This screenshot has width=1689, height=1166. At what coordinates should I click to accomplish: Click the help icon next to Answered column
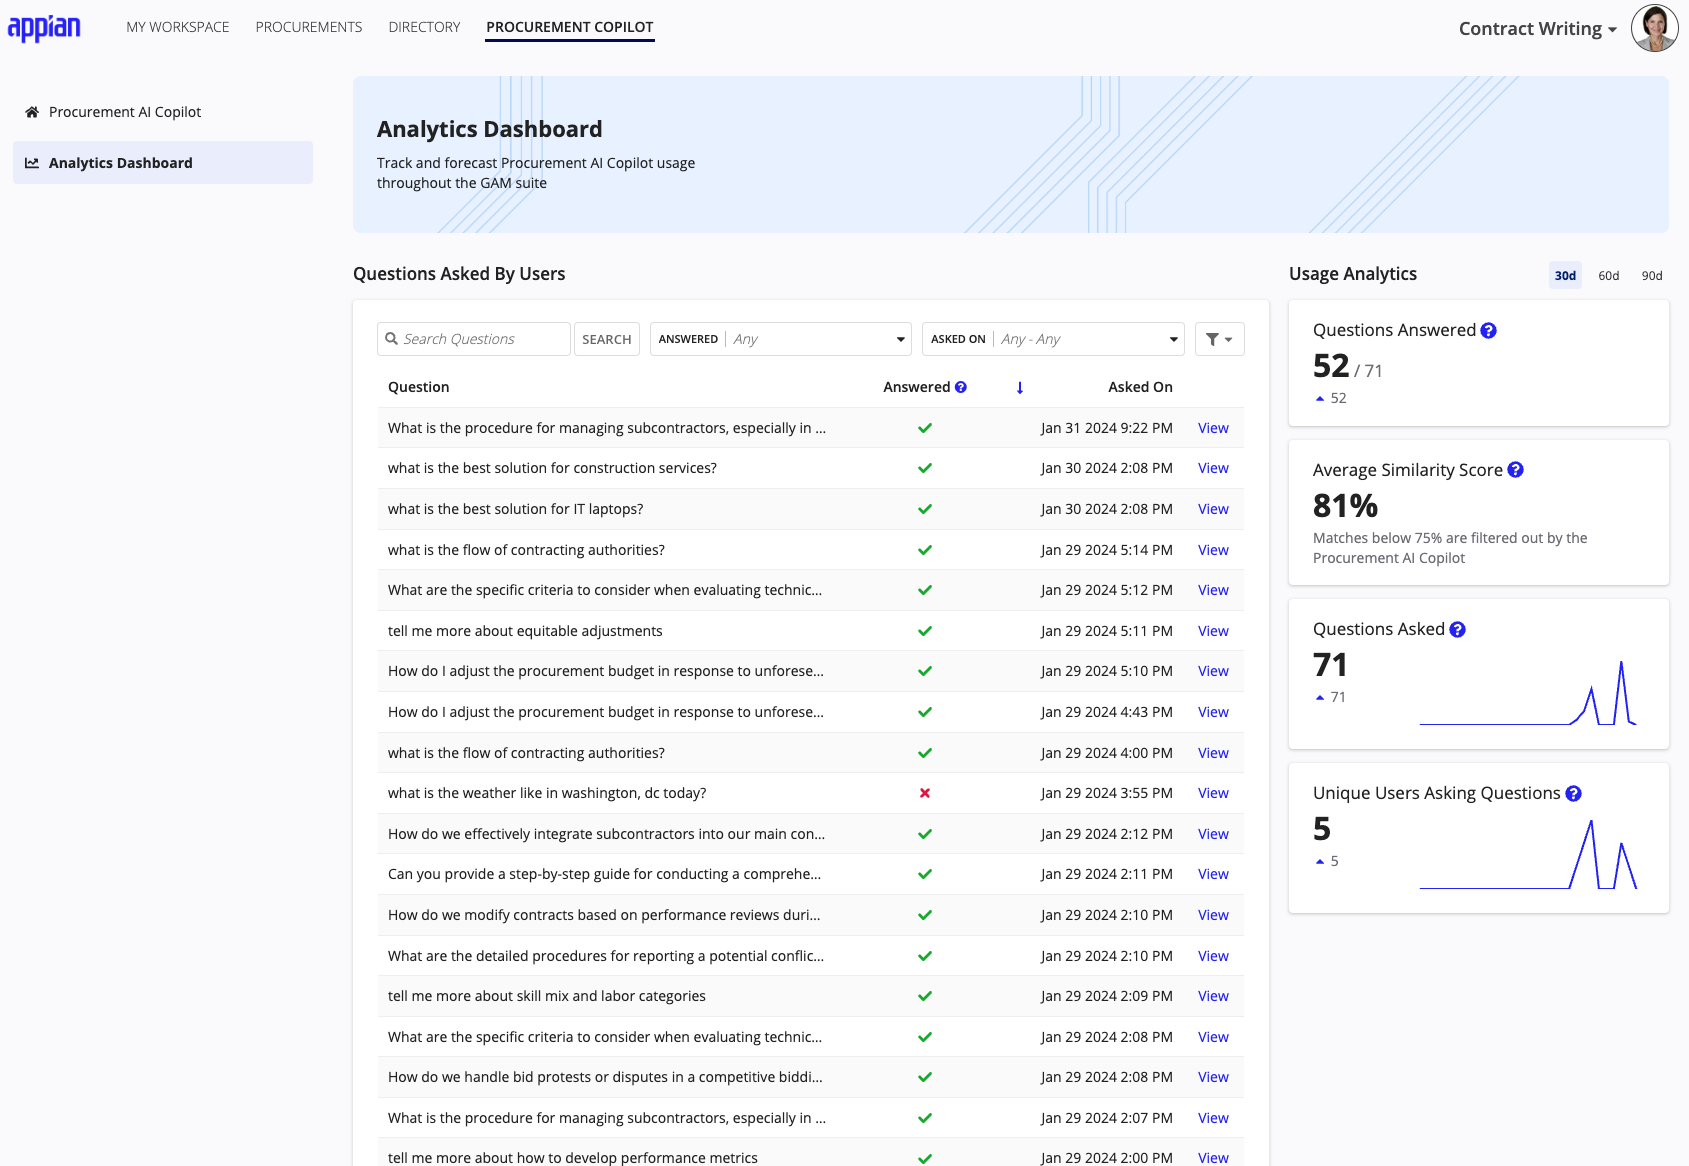pyautogui.click(x=961, y=387)
